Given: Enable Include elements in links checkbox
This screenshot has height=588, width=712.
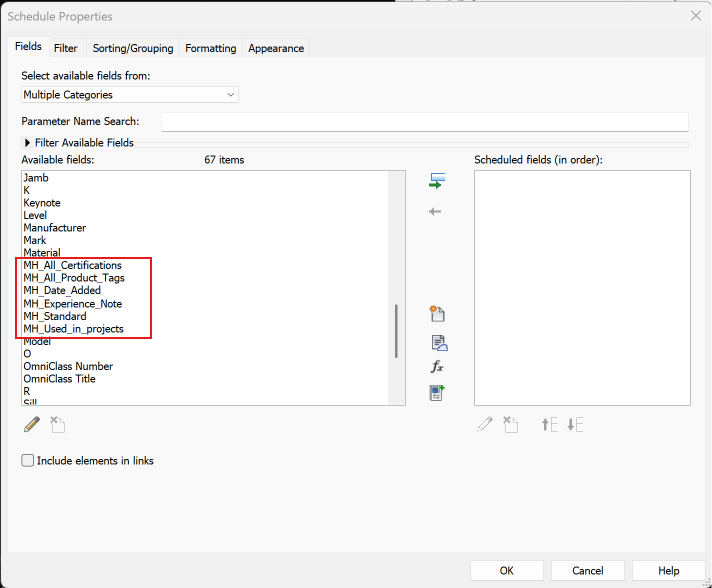Looking at the screenshot, I should (x=28, y=460).
